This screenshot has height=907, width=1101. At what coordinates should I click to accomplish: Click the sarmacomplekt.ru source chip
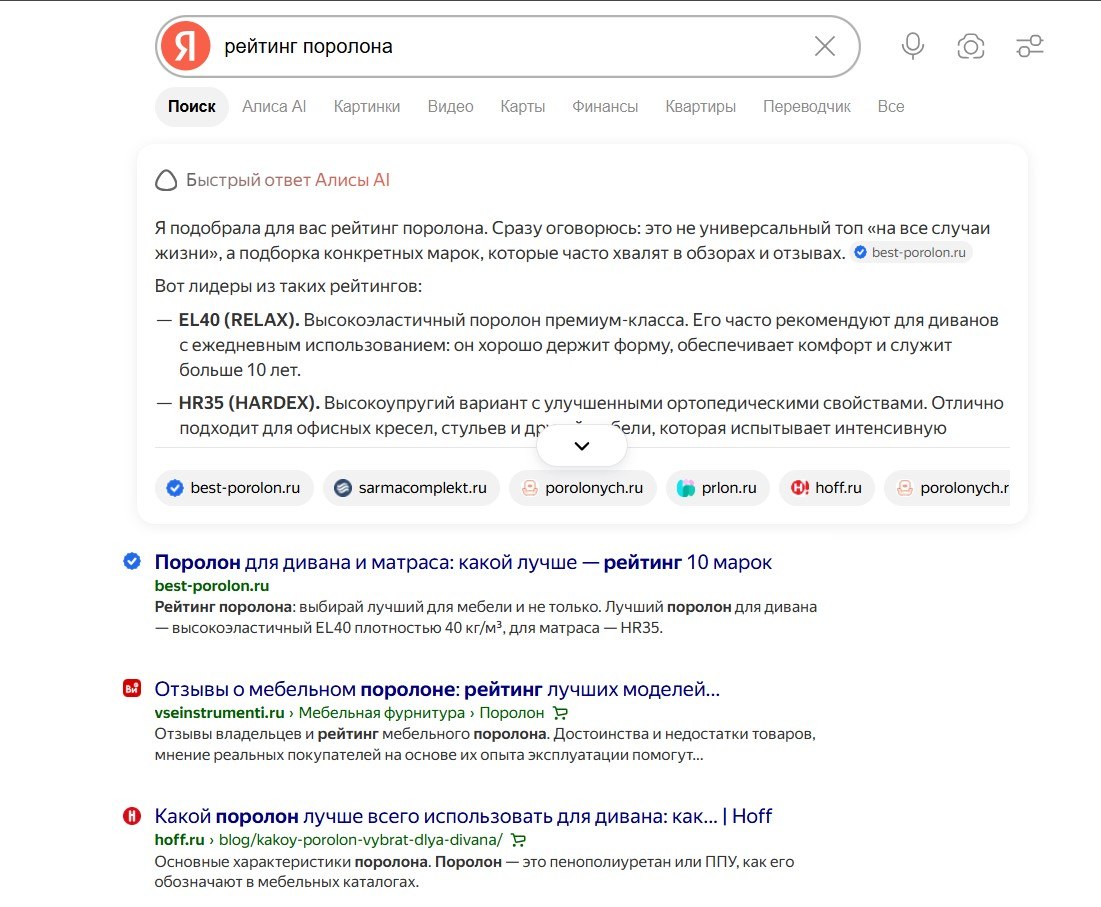coord(411,488)
